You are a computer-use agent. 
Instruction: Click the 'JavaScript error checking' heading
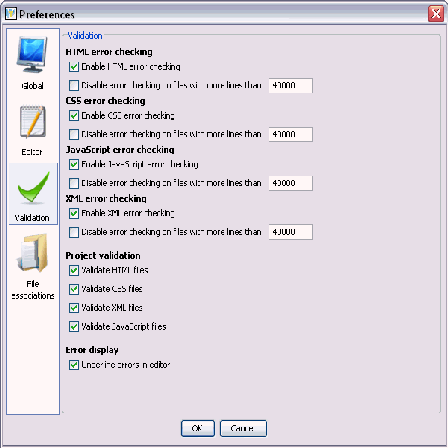pos(120,150)
